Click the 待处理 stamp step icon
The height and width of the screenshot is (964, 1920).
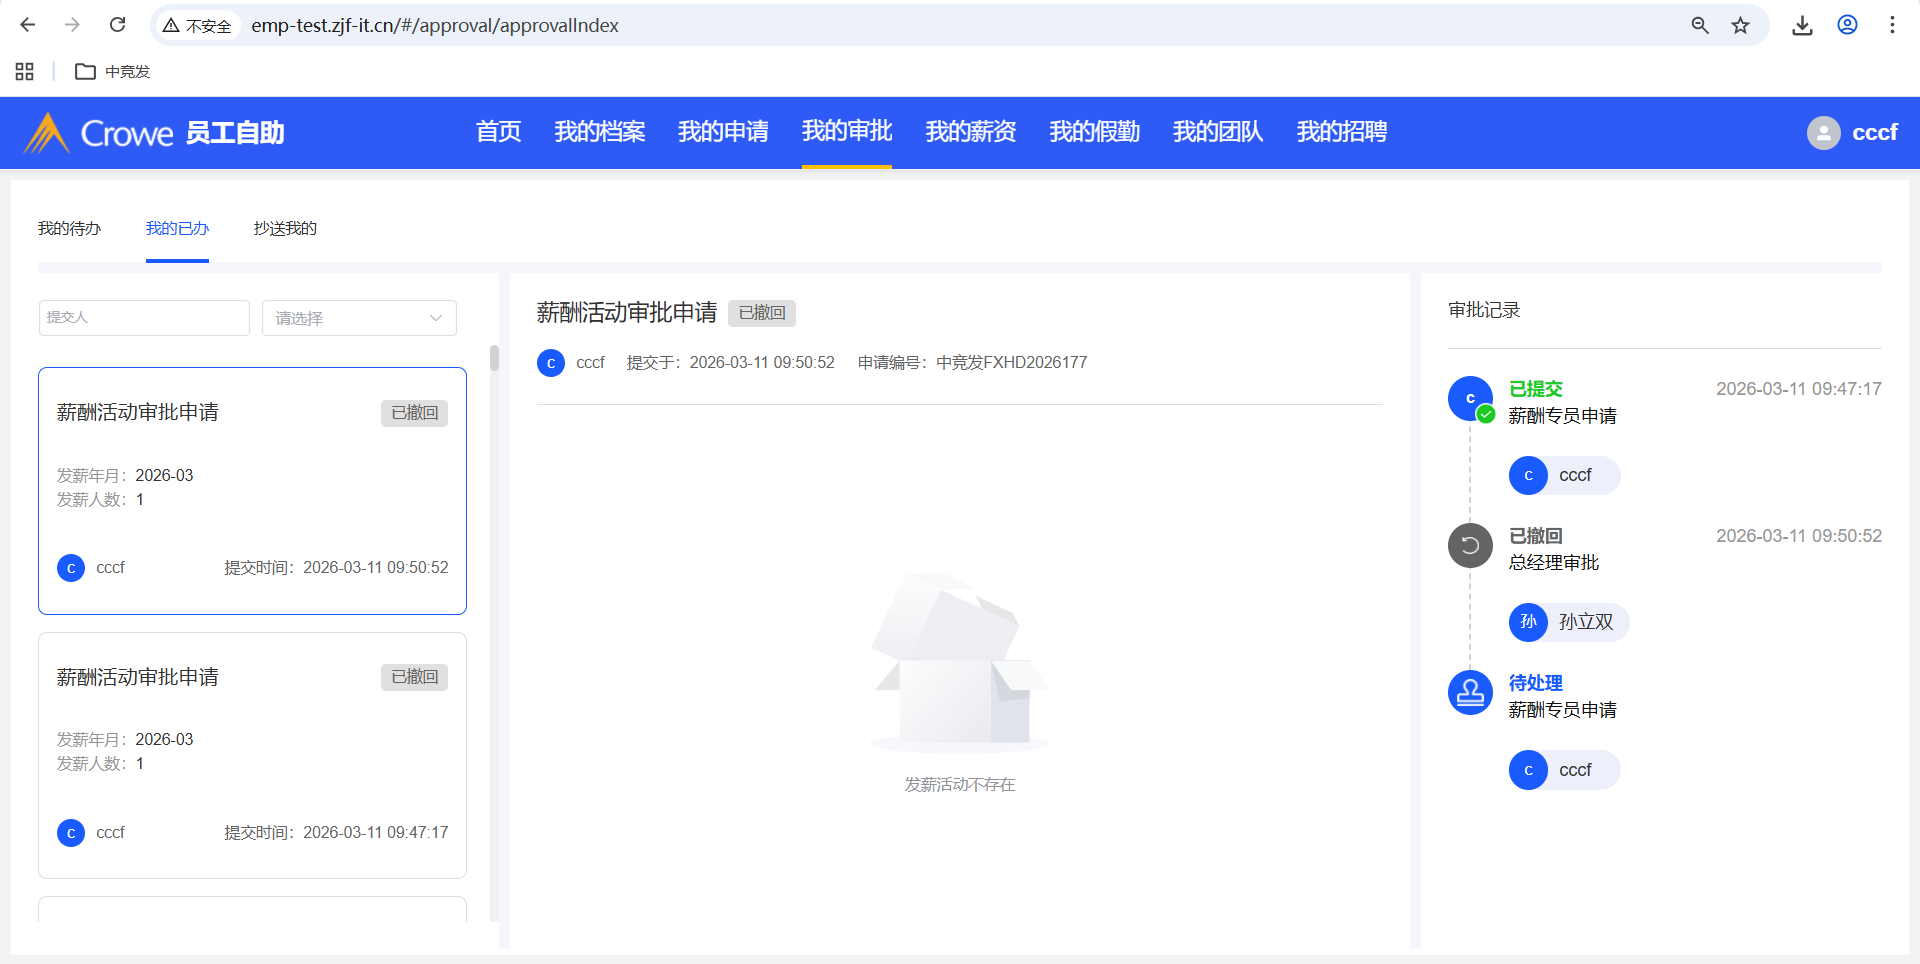[x=1470, y=692]
